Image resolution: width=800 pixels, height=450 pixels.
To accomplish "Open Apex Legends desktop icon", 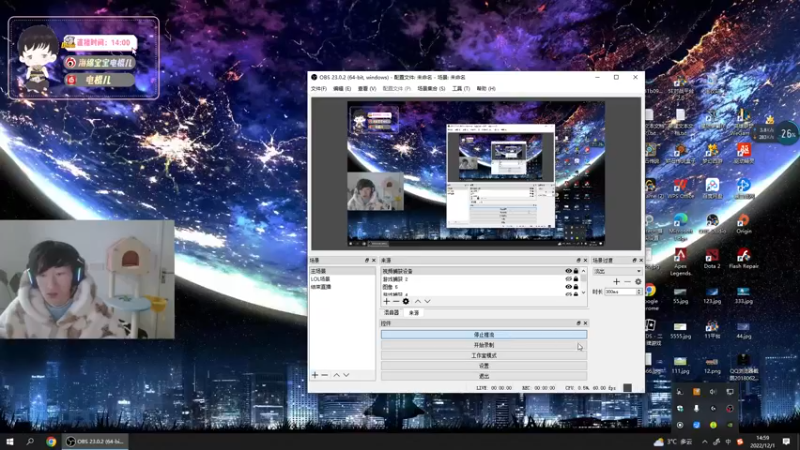I will [681, 262].
